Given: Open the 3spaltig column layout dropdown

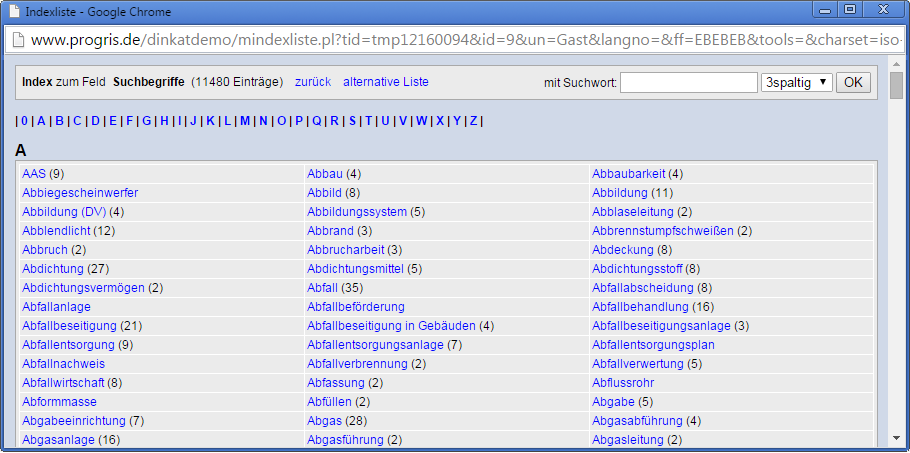Looking at the screenshot, I should 796,82.
